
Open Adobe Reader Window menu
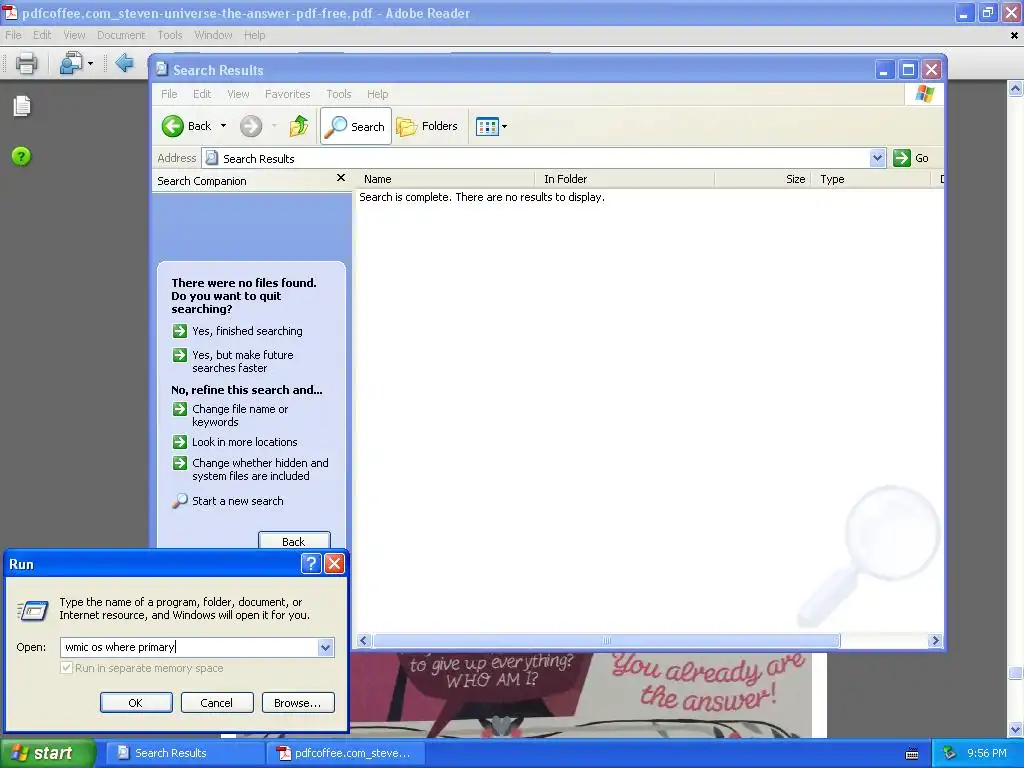[213, 35]
